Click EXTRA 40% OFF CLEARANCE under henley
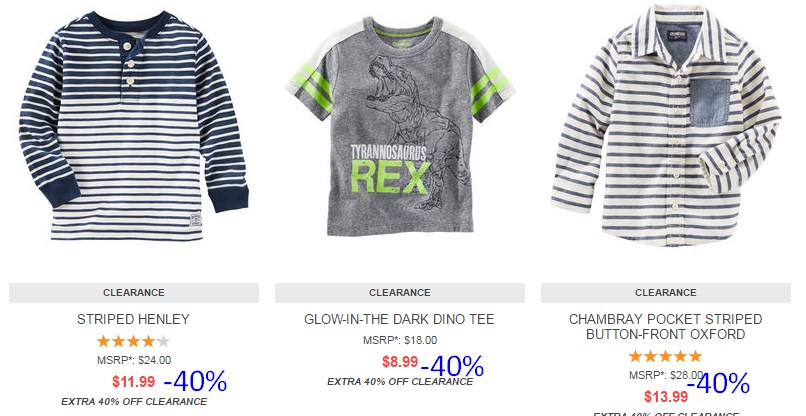Image resolution: width=806 pixels, height=416 pixels. (x=134, y=402)
